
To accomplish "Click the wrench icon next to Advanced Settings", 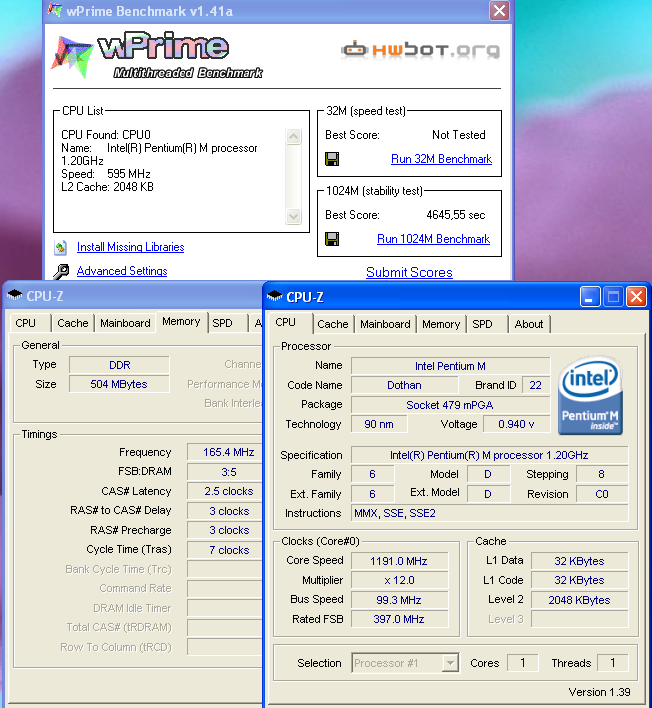I will click(x=61, y=271).
